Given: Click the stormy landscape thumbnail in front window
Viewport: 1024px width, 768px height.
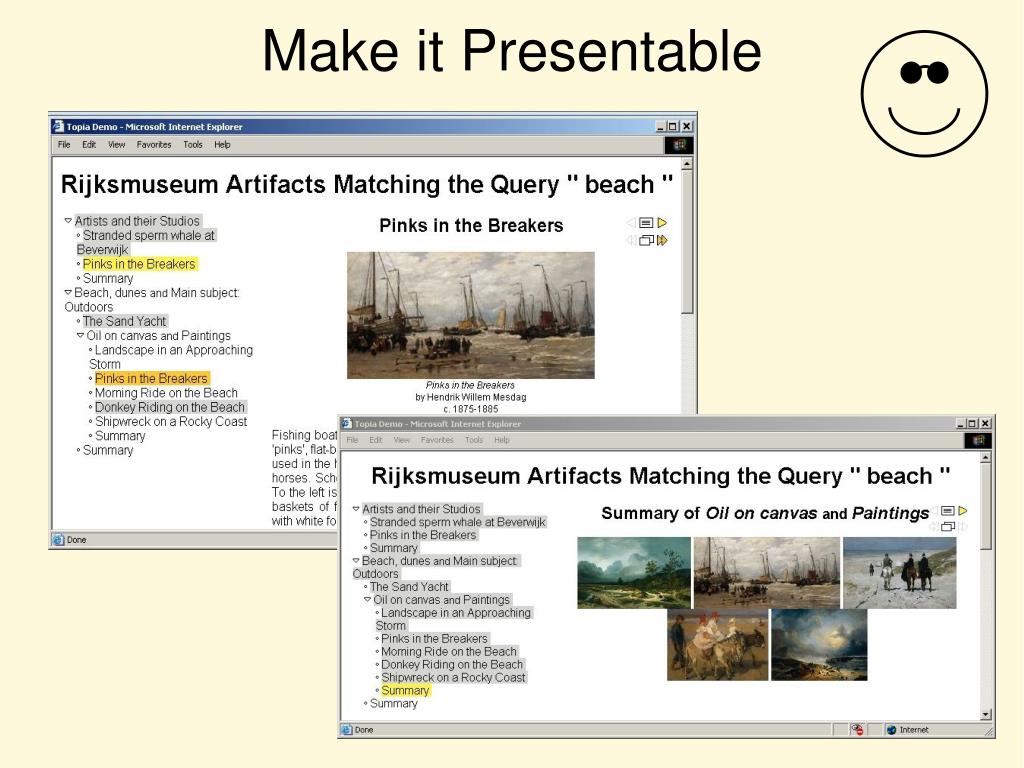Looking at the screenshot, I should [634, 573].
